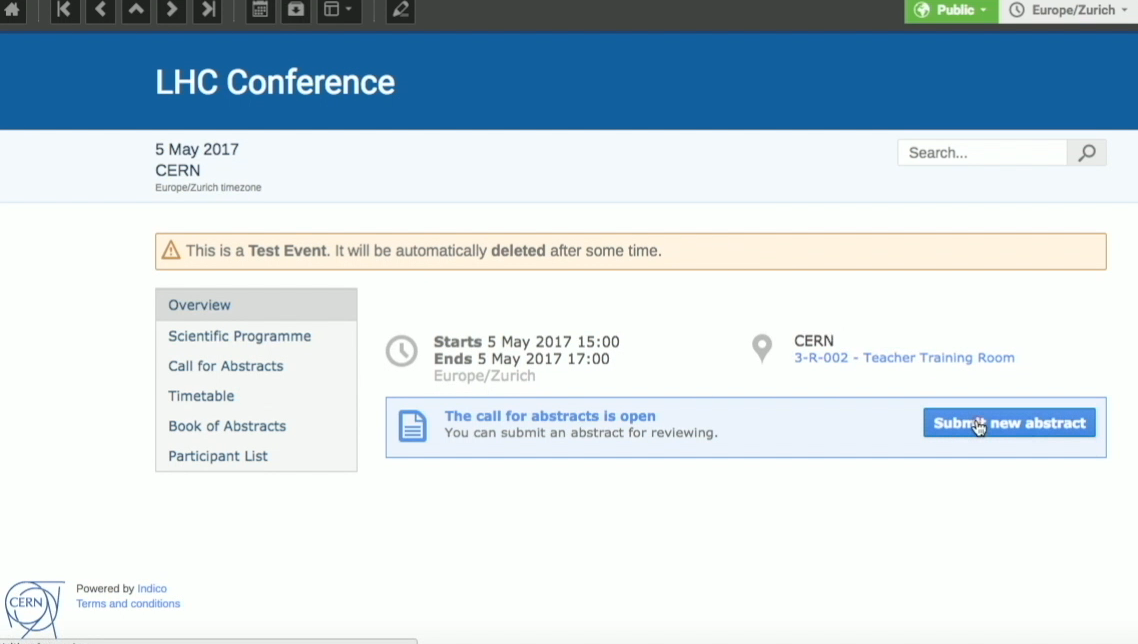Click 'You can submit an abstract for reviewing.' text

coord(581,433)
